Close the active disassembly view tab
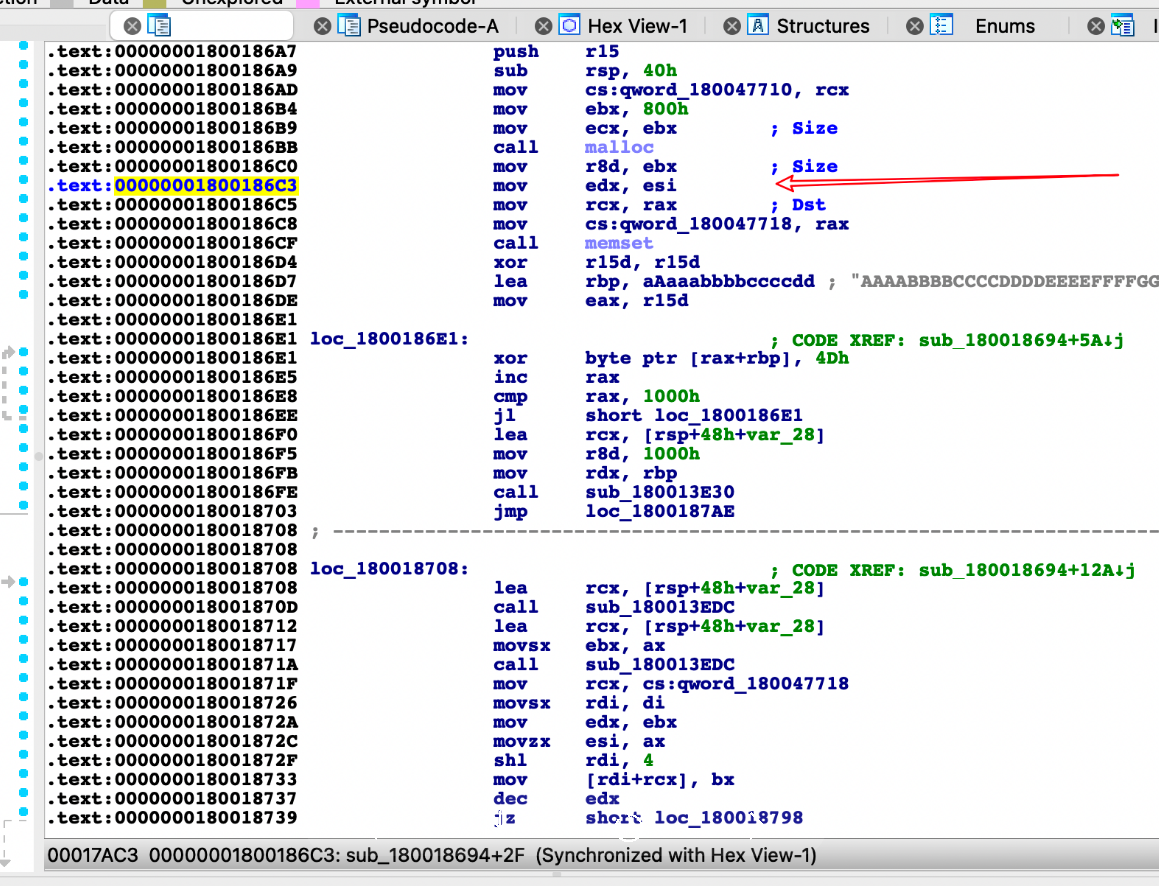Viewport: 1159px width, 886px height. coord(131,26)
